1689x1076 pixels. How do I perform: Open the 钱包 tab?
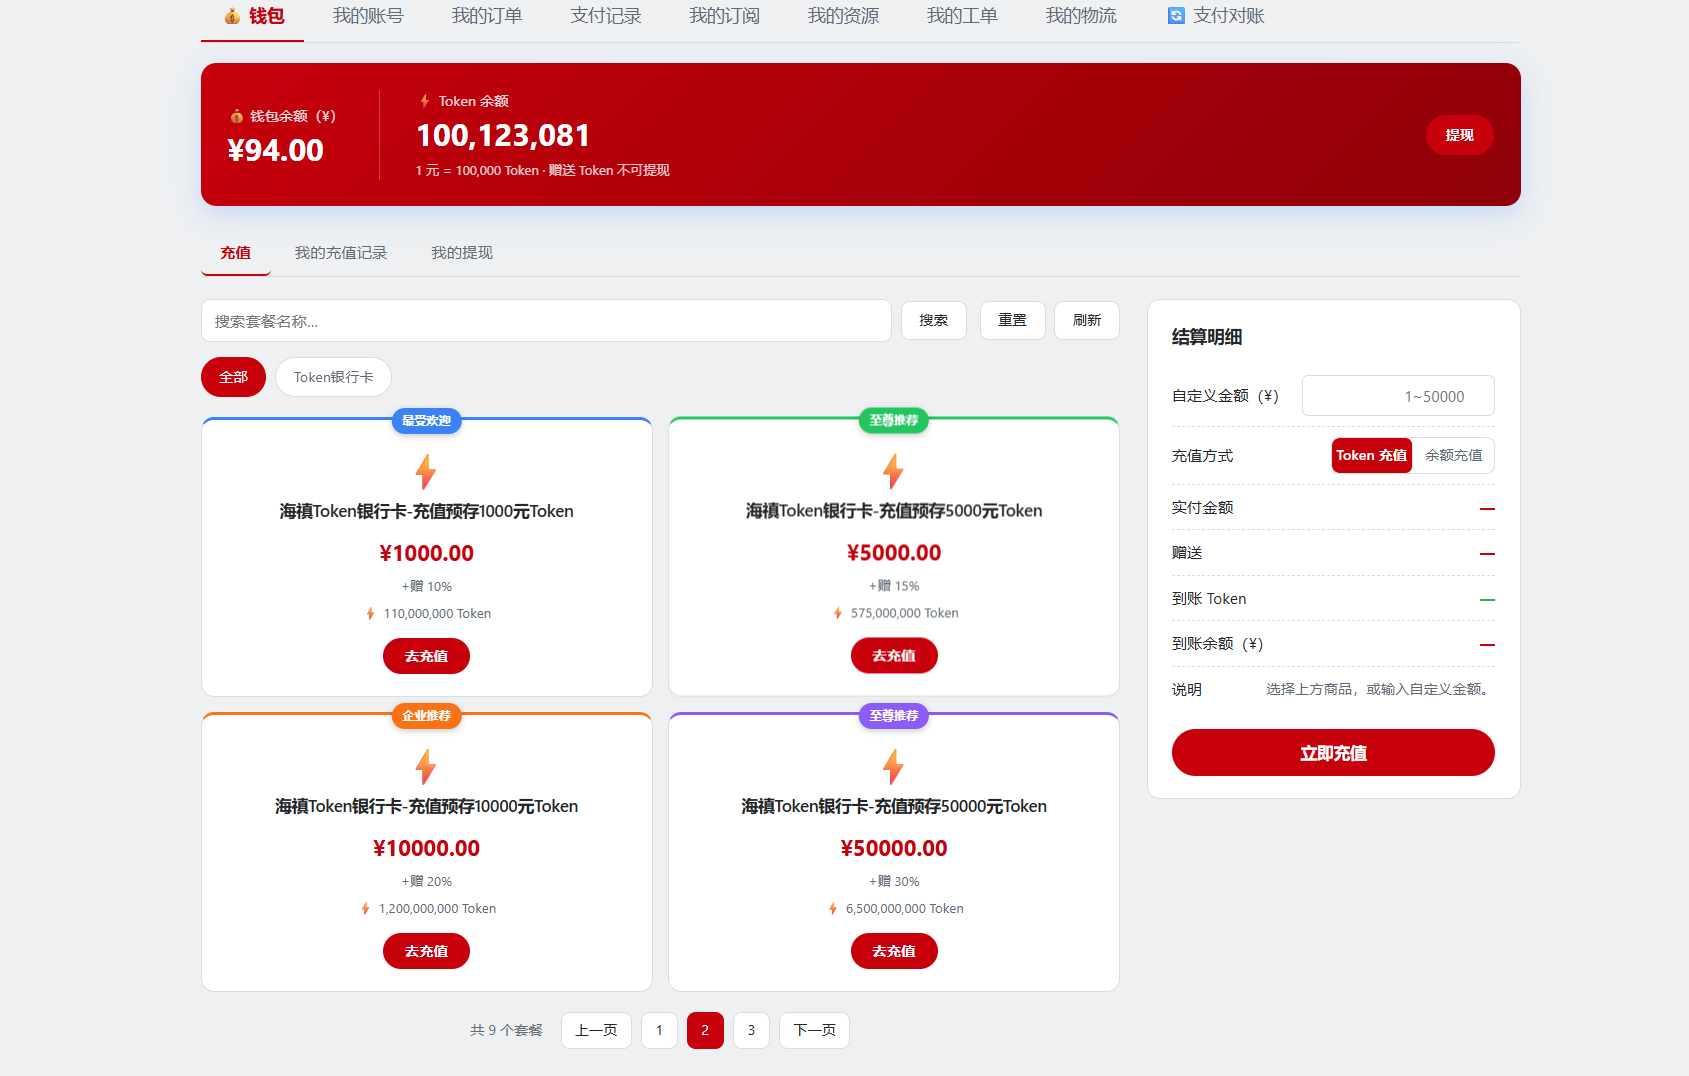coord(253,16)
